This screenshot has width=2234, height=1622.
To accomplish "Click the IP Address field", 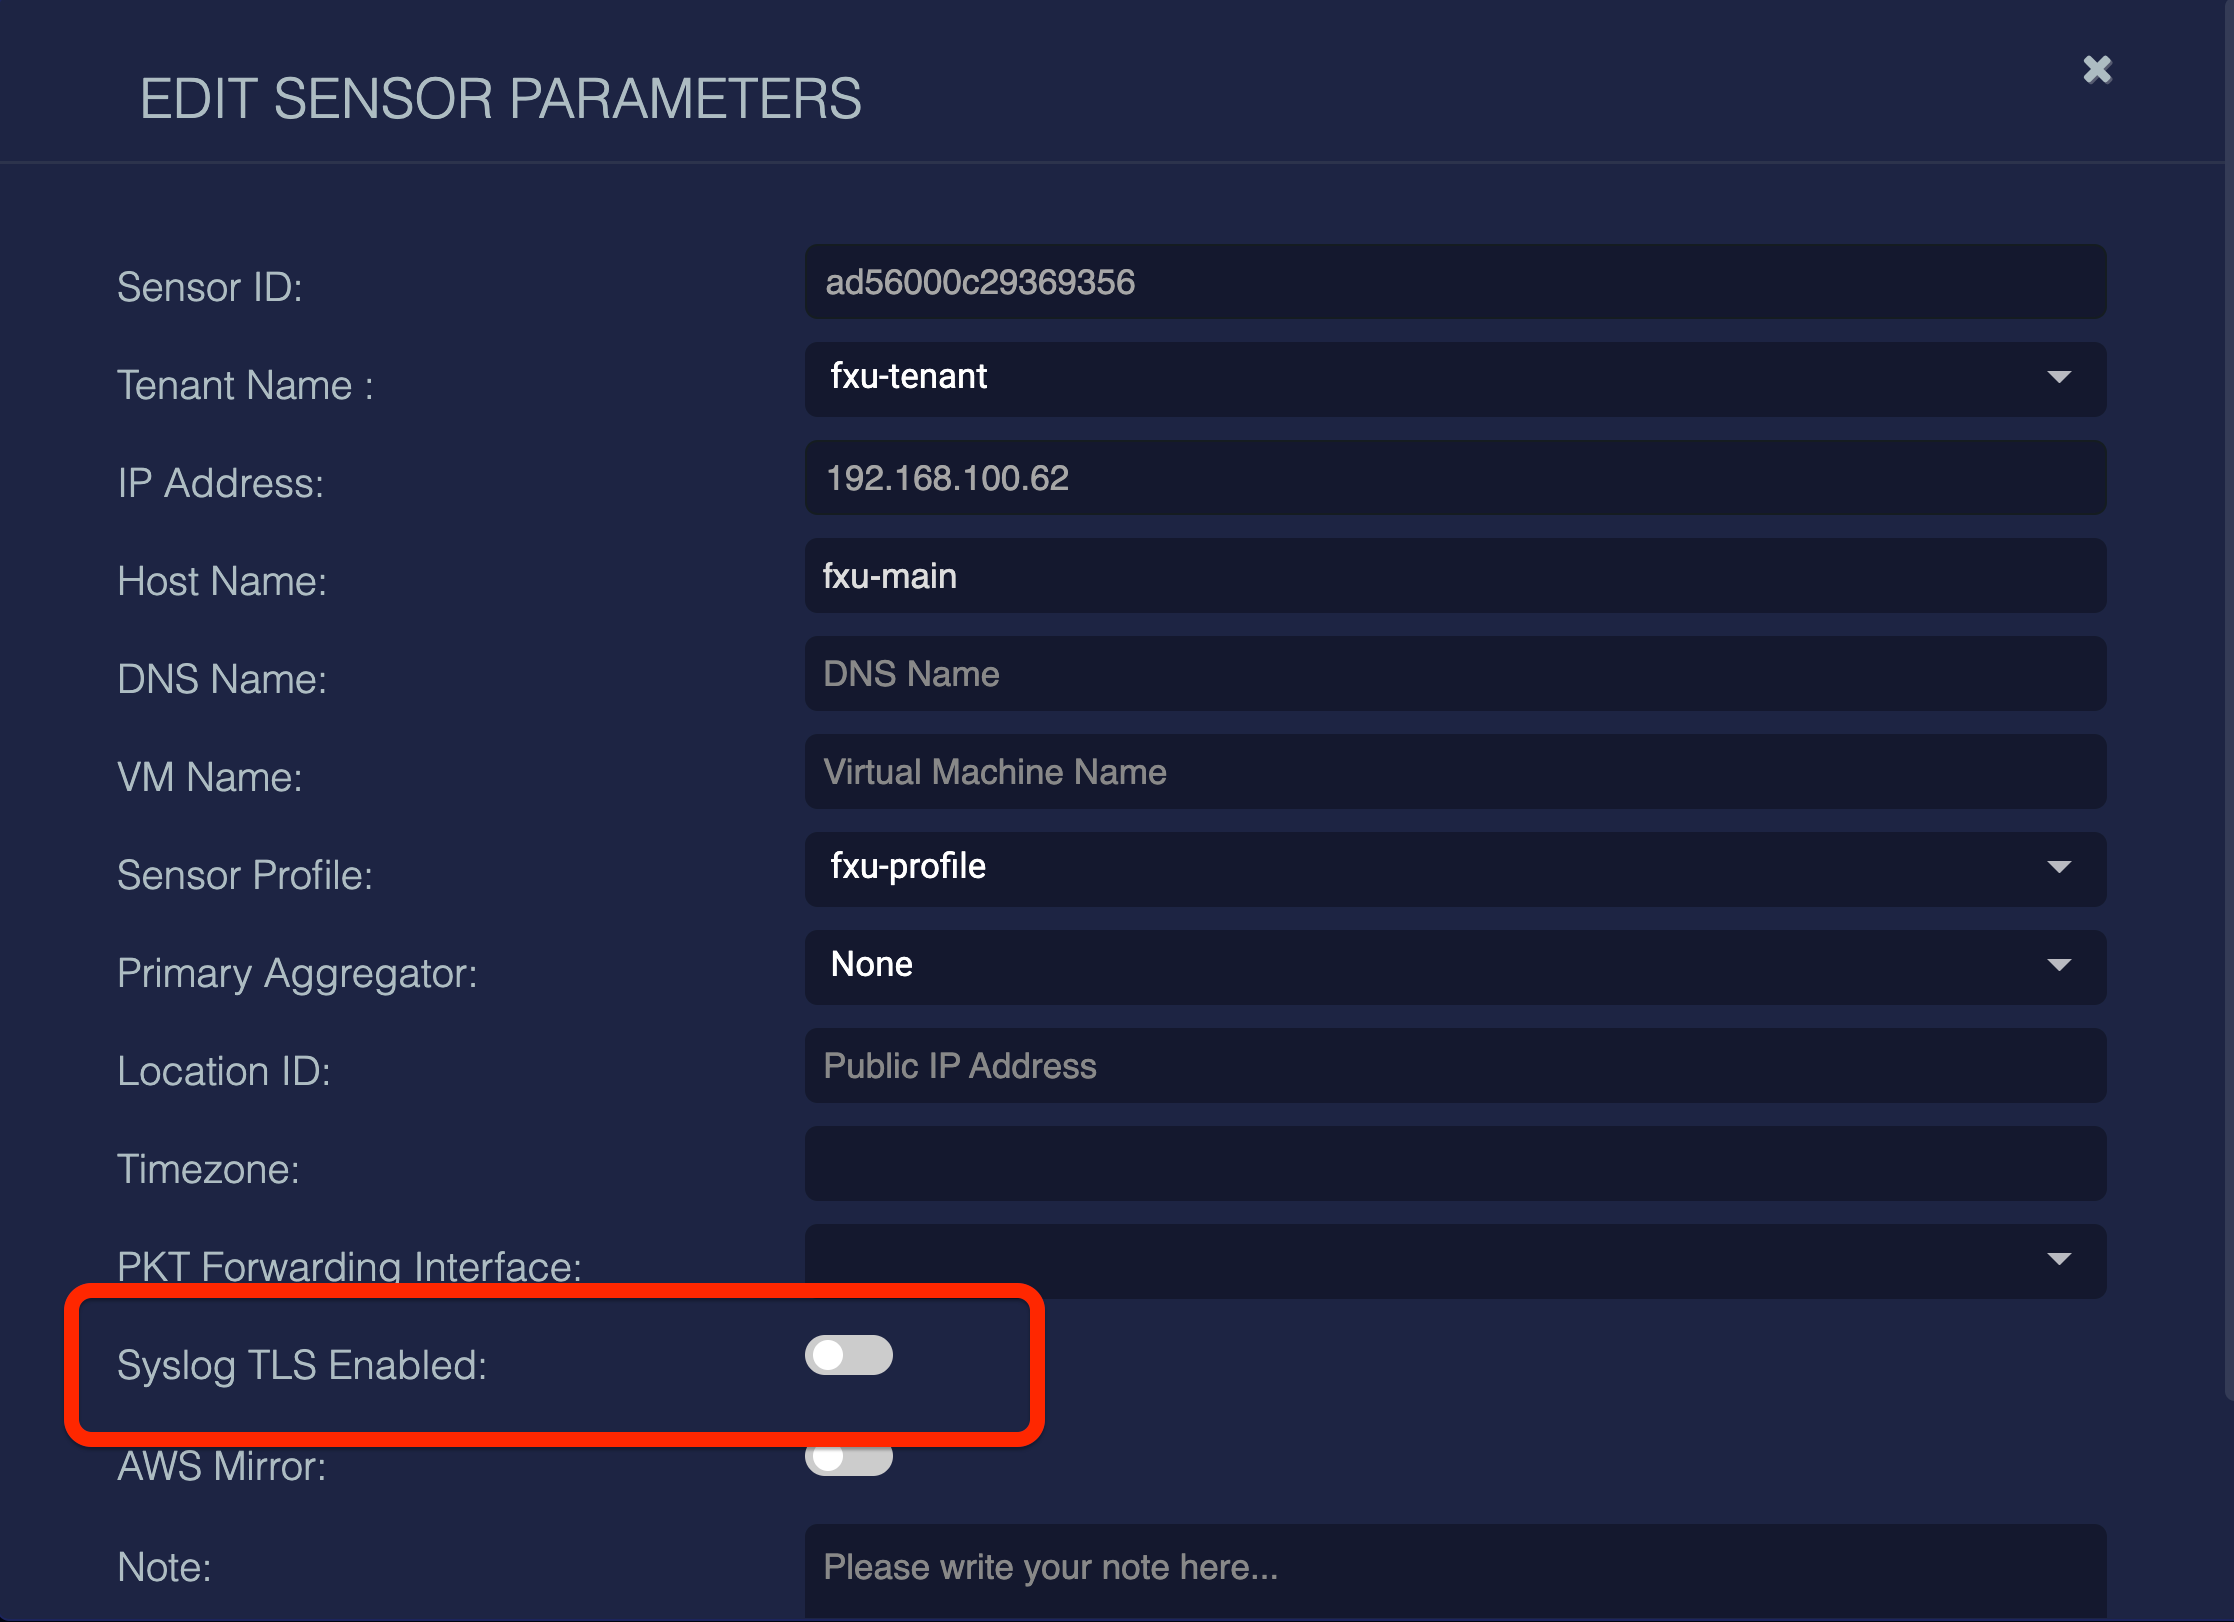I will click(1455, 478).
